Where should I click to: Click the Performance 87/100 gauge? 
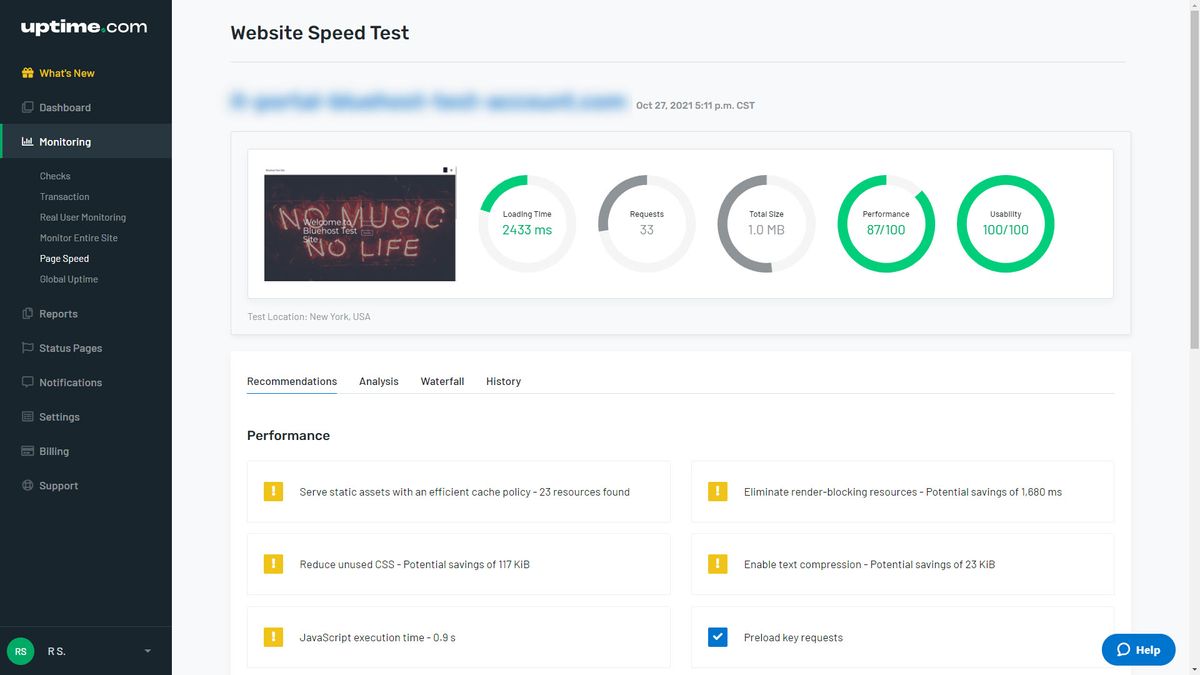(886, 223)
